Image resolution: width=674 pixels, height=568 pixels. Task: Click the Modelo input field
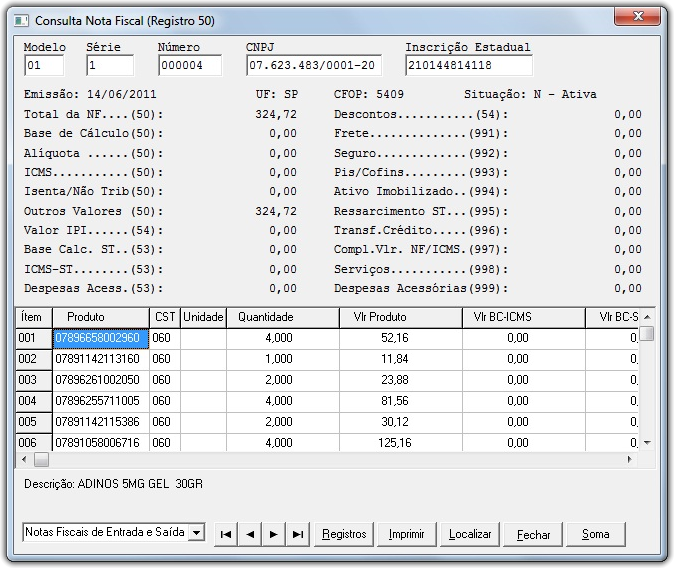44,65
